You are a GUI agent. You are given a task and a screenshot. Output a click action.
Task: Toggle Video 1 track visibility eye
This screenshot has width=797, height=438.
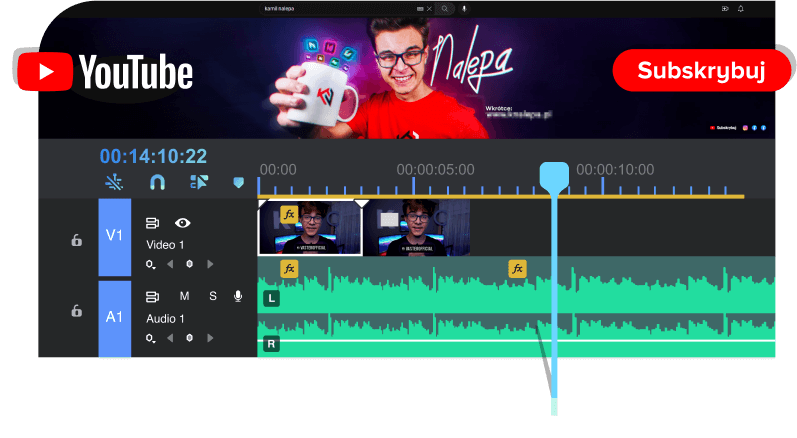183,223
